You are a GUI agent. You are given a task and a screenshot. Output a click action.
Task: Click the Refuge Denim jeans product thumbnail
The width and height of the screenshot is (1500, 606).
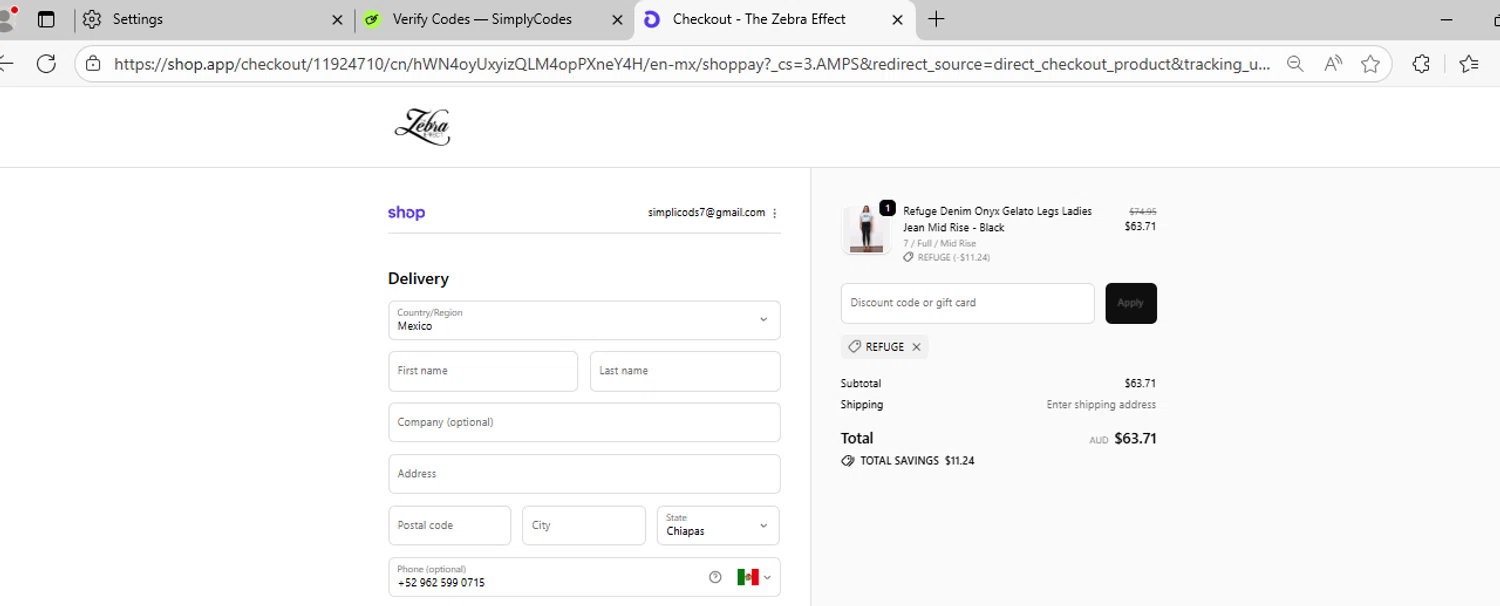pyautogui.click(x=867, y=230)
